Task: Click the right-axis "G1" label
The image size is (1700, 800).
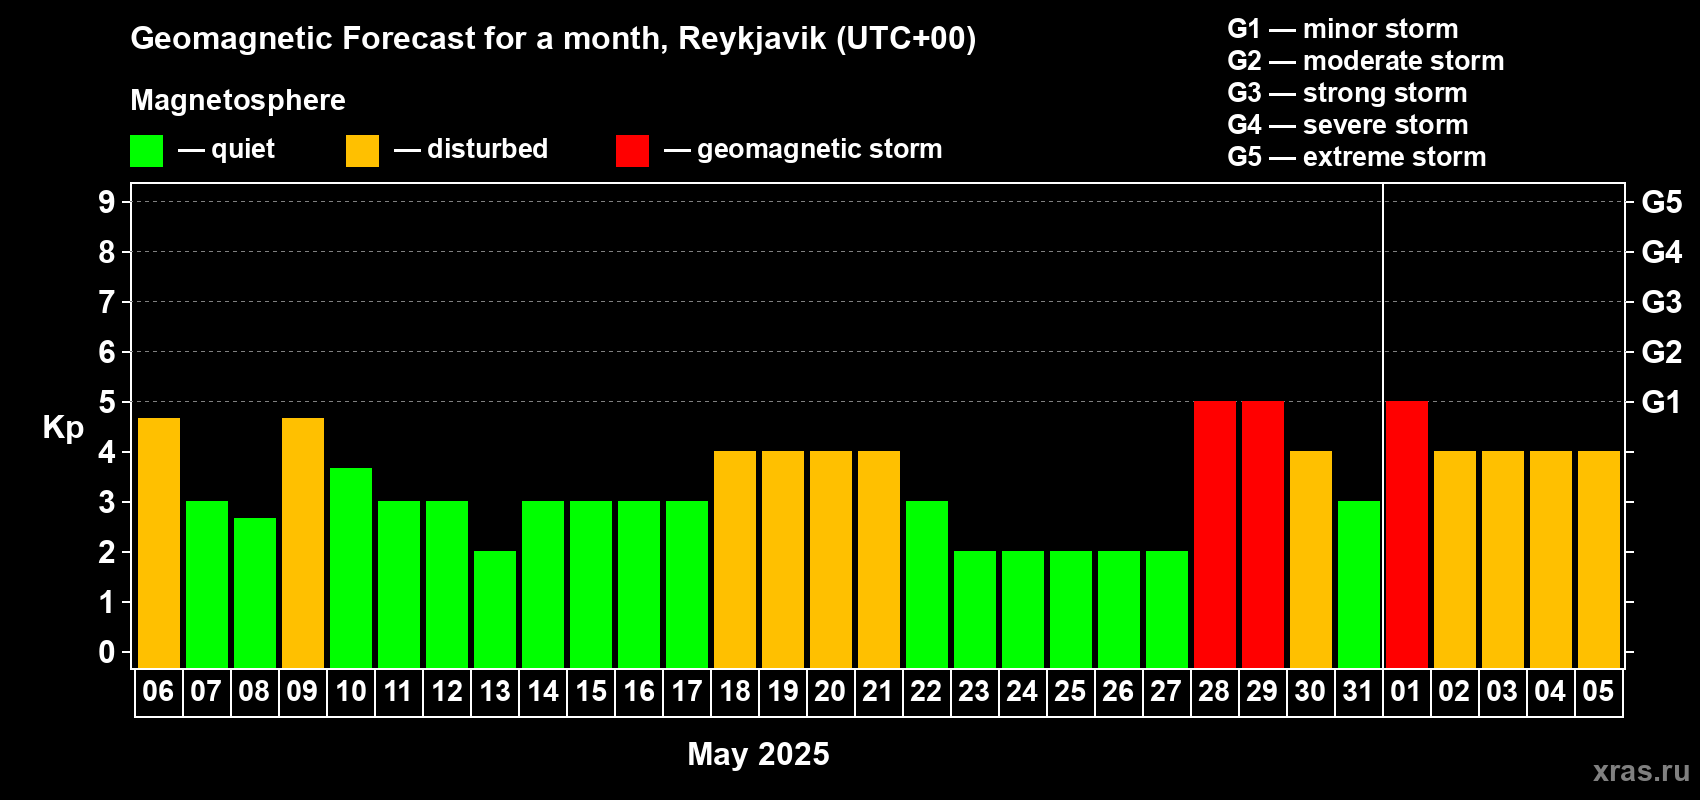Action: click(x=1662, y=402)
